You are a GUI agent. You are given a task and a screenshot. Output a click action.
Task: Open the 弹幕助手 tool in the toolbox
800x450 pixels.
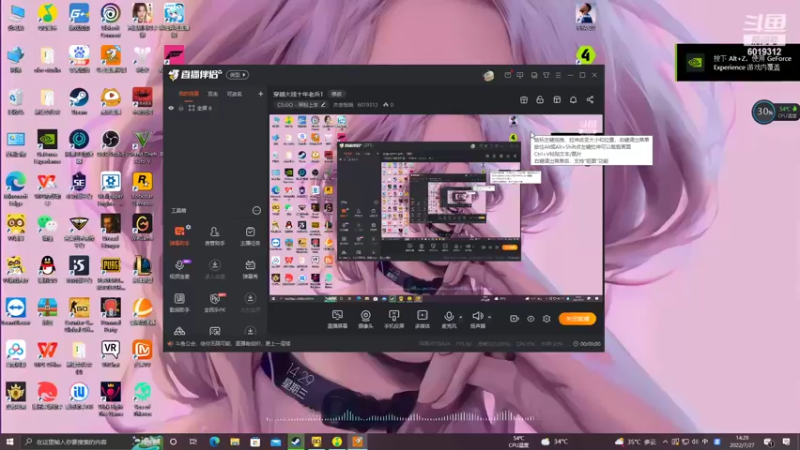click(x=180, y=236)
